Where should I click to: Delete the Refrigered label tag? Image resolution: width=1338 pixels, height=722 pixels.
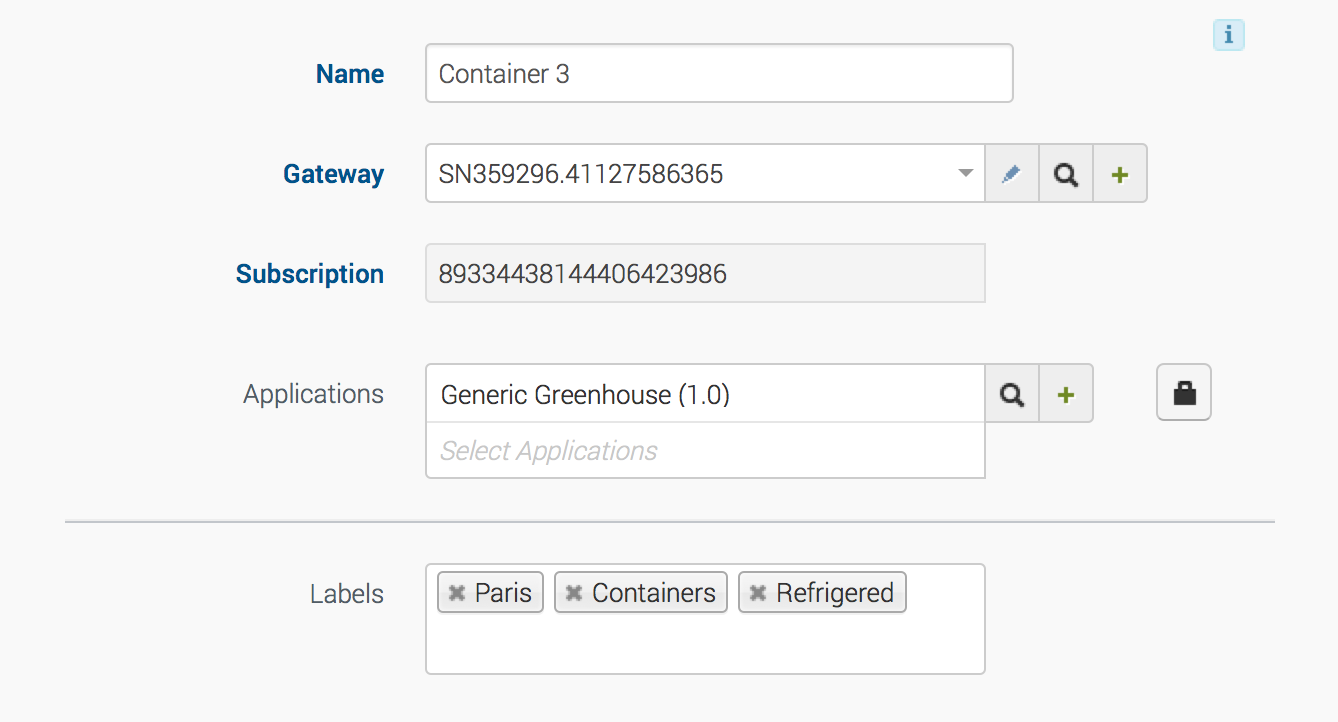(x=758, y=593)
